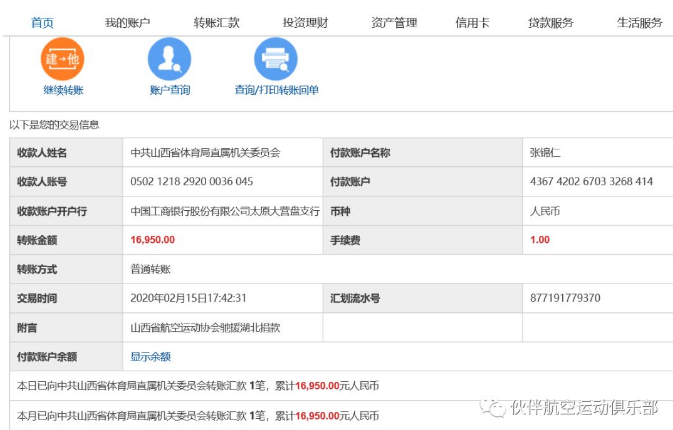673x430 pixels.
Task: Click the 以下是您的交易信息 heading
Action: 55,125
